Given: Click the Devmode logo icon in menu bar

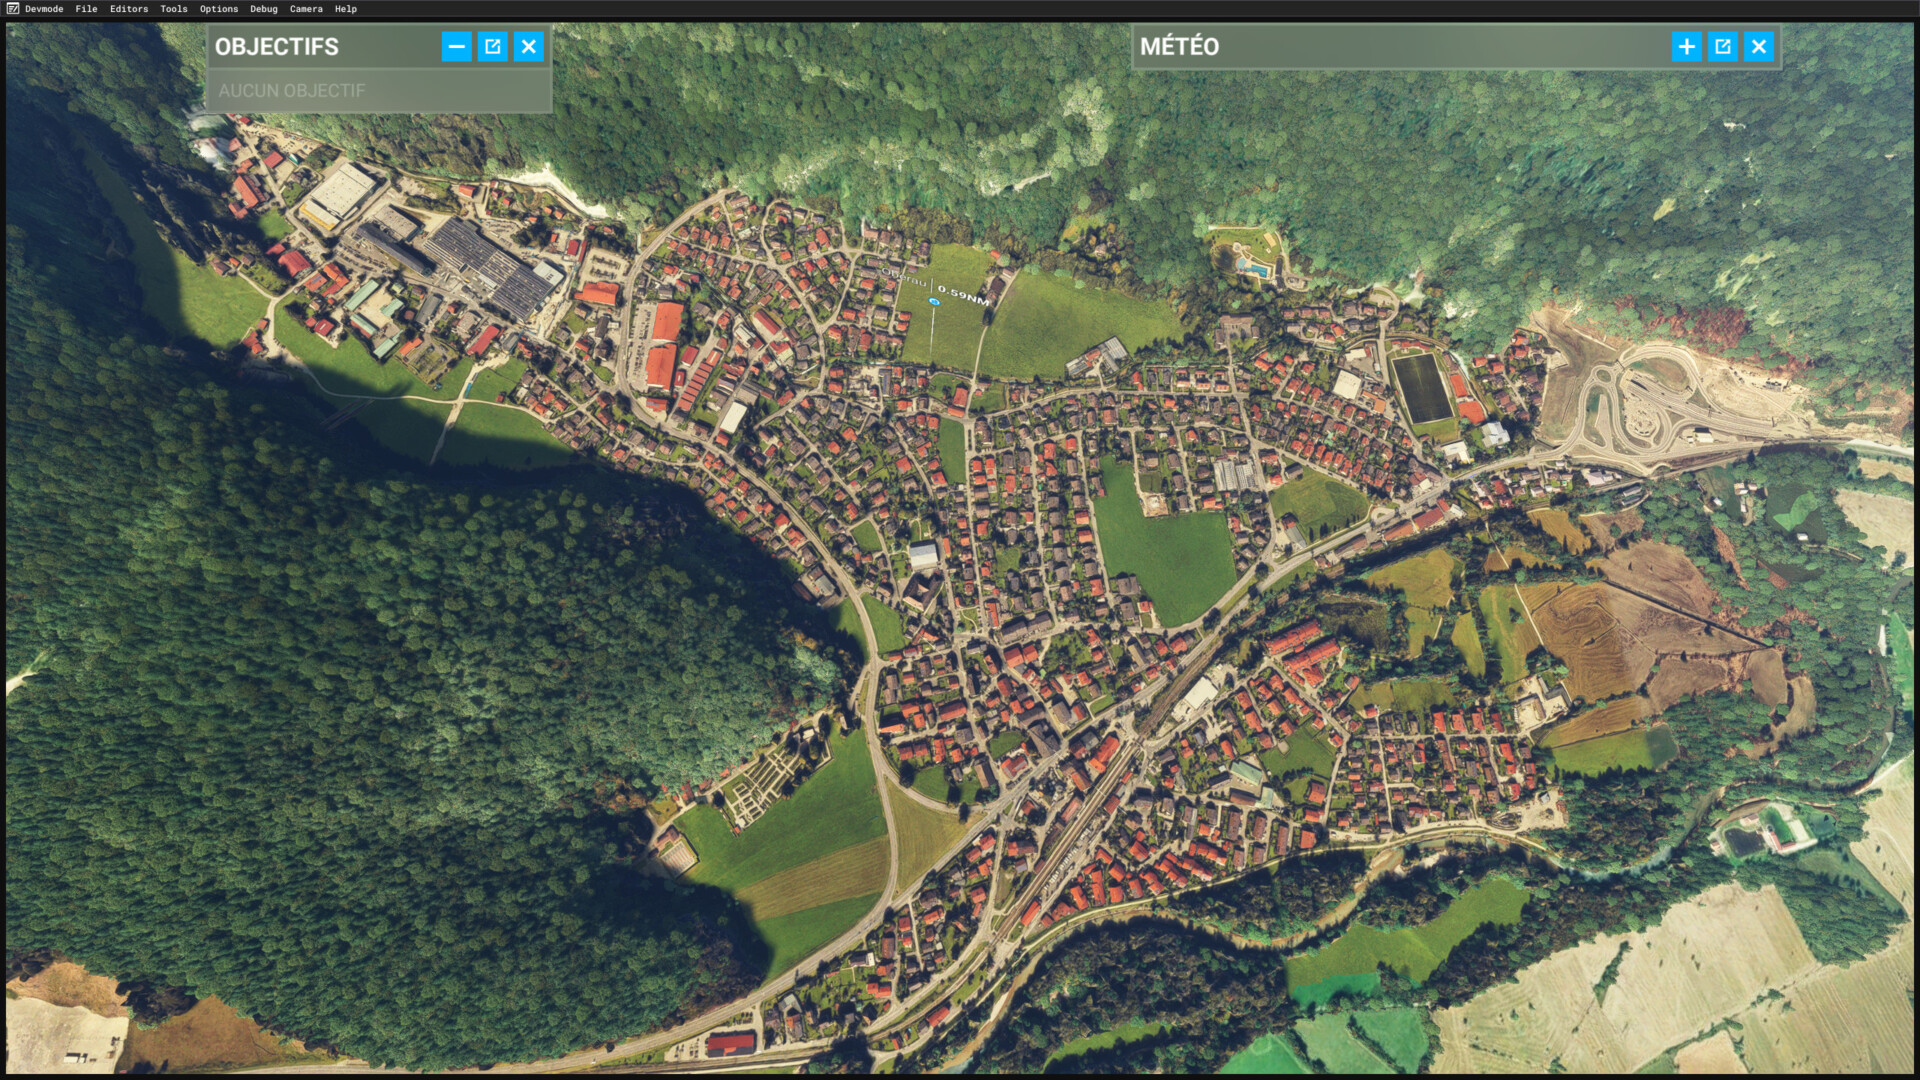Looking at the screenshot, I should coord(13,9).
